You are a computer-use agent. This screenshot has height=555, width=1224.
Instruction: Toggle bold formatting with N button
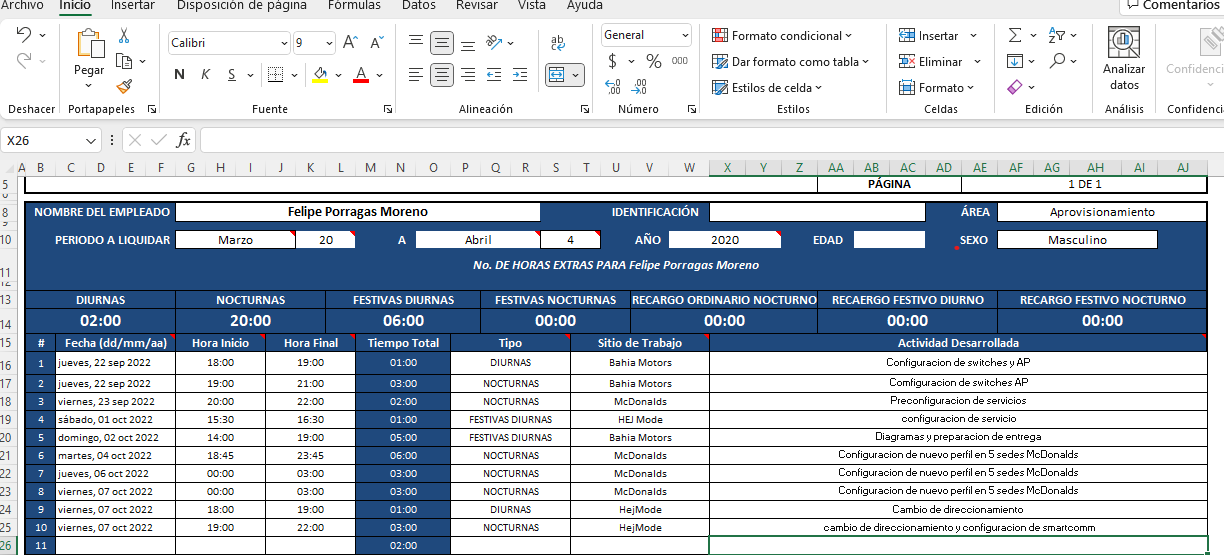tap(179, 75)
